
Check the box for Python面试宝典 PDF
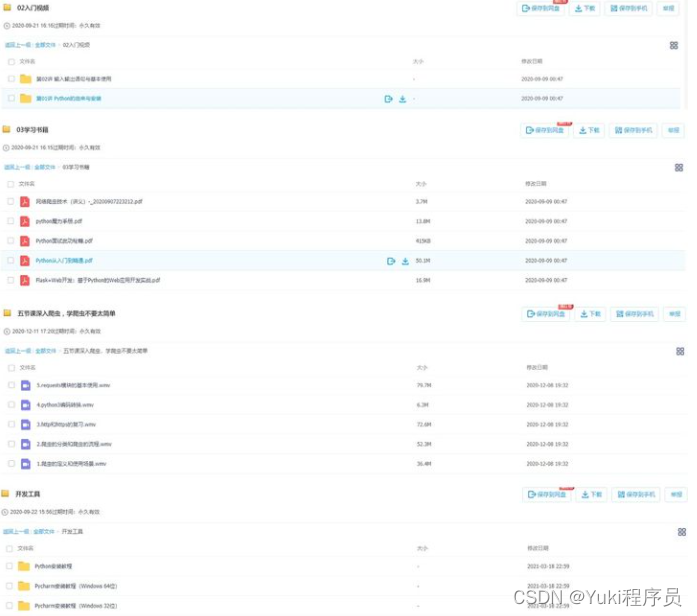pyautogui.click(x=11, y=241)
